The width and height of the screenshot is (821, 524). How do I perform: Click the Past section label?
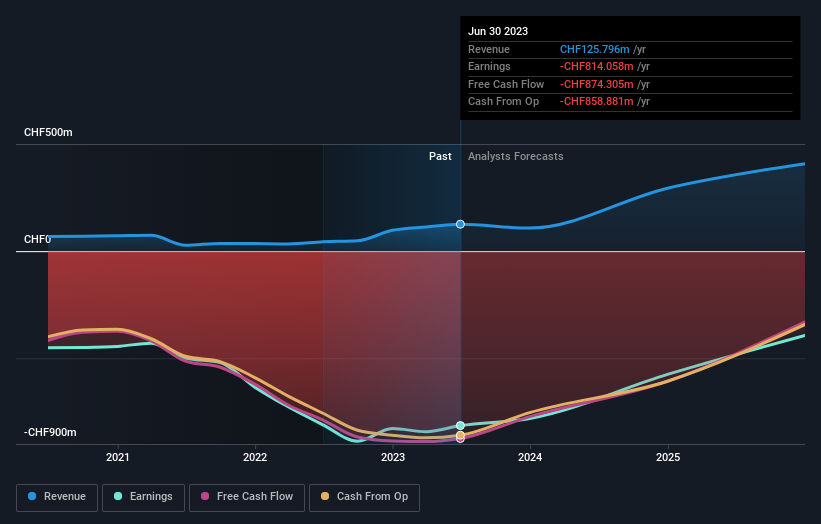pyautogui.click(x=440, y=156)
